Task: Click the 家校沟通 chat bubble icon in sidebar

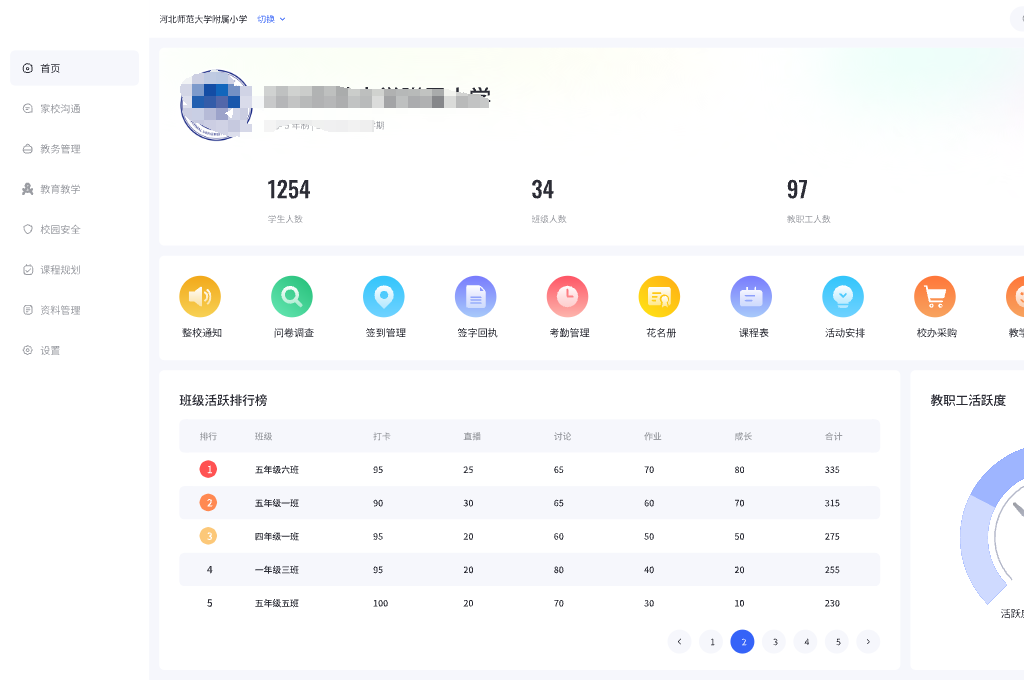Action: 28,108
